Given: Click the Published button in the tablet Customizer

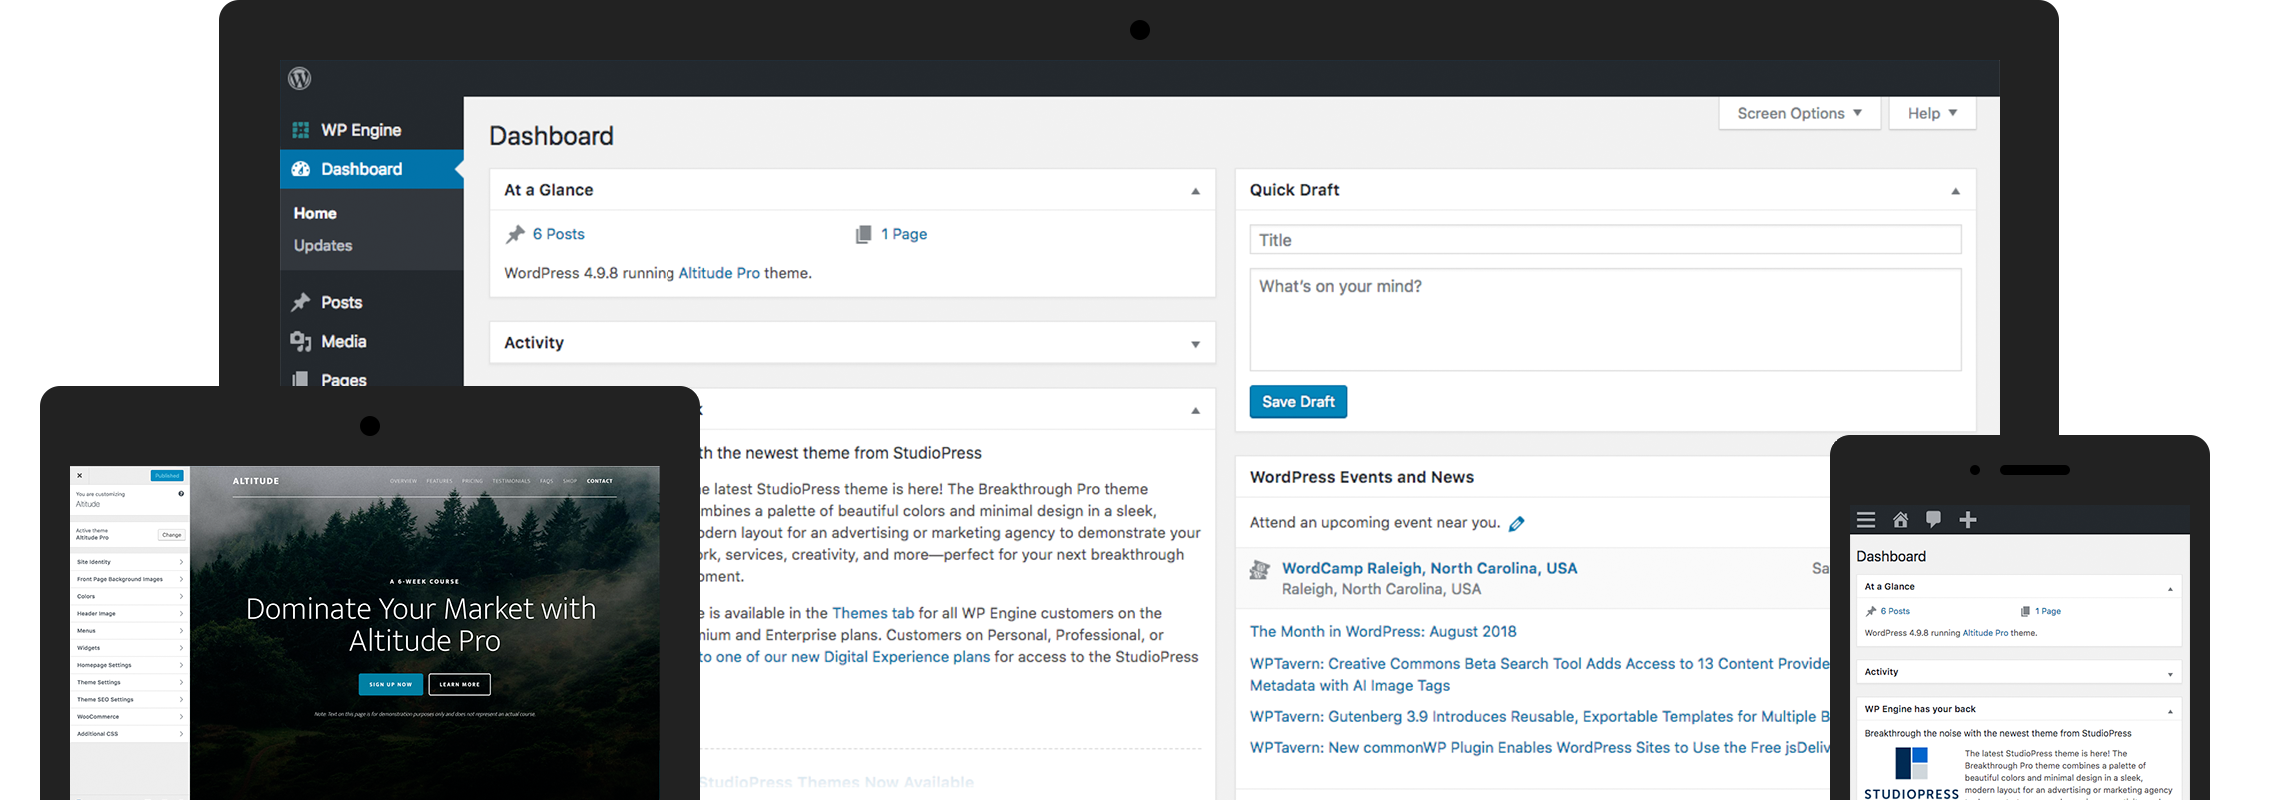Looking at the screenshot, I should (167, 476).
